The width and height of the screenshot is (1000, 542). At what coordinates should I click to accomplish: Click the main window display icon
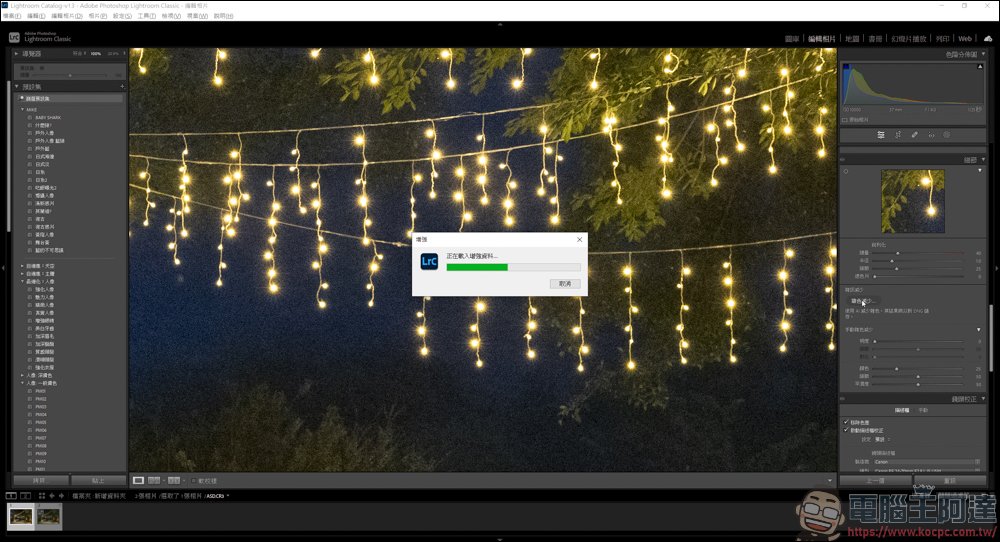point(11,495)
